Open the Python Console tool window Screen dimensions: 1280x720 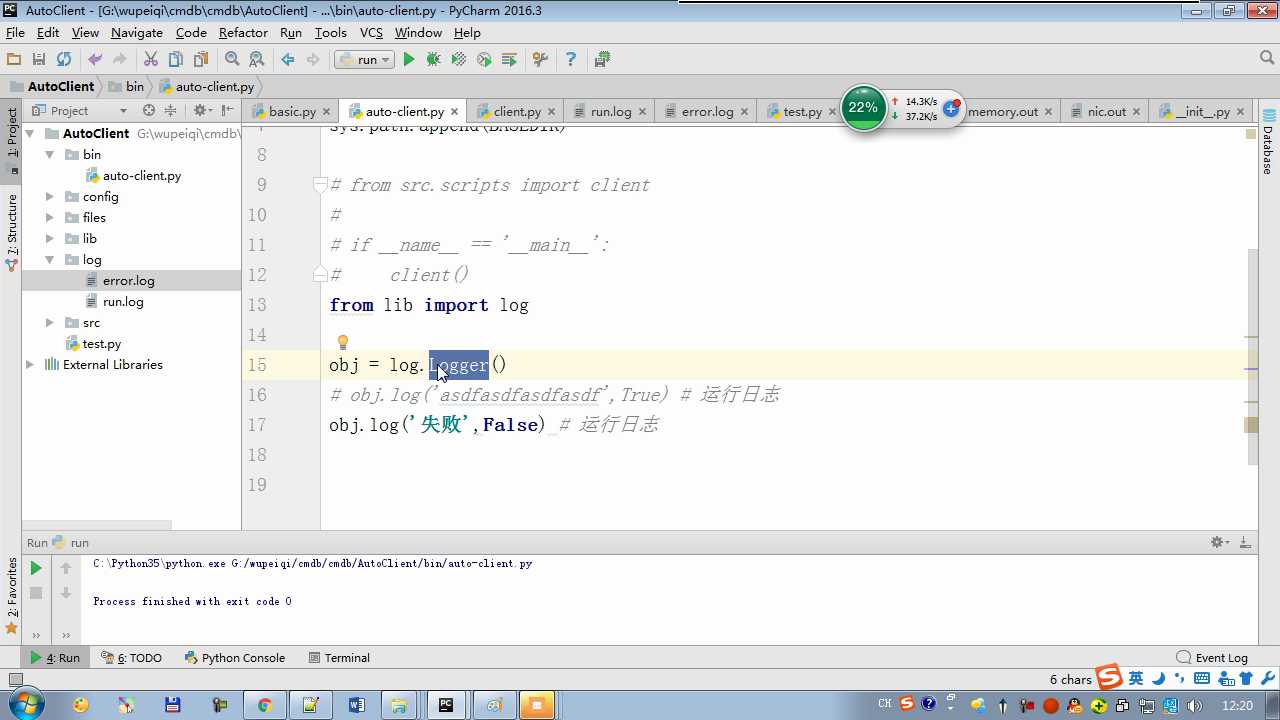235,658
